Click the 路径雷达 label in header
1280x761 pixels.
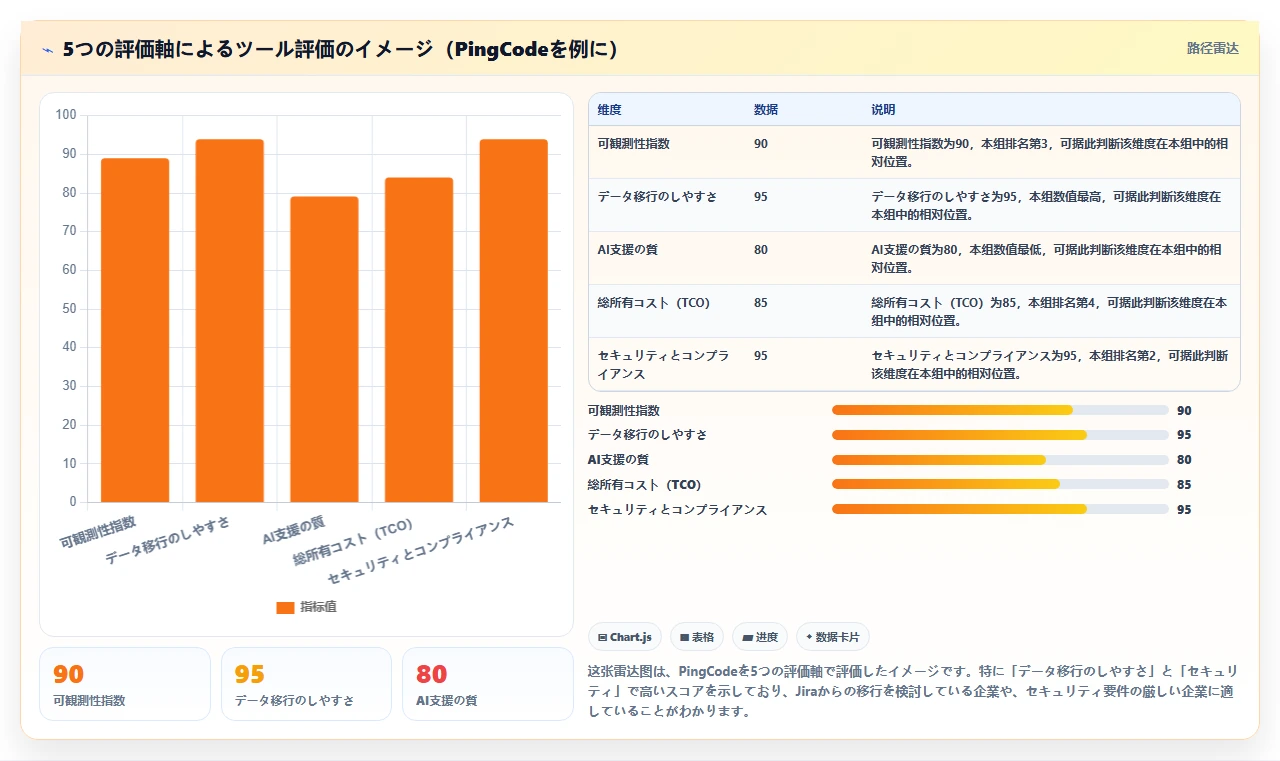pos(1212,48)
